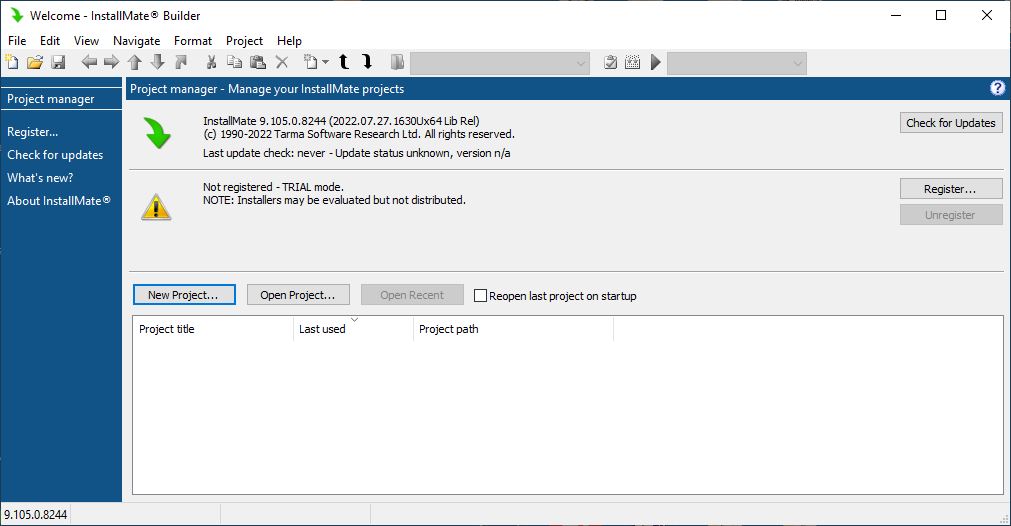Open the combo box beside play icon
The width and height of the screenshot is (1011, 526).
click(736, 63)
